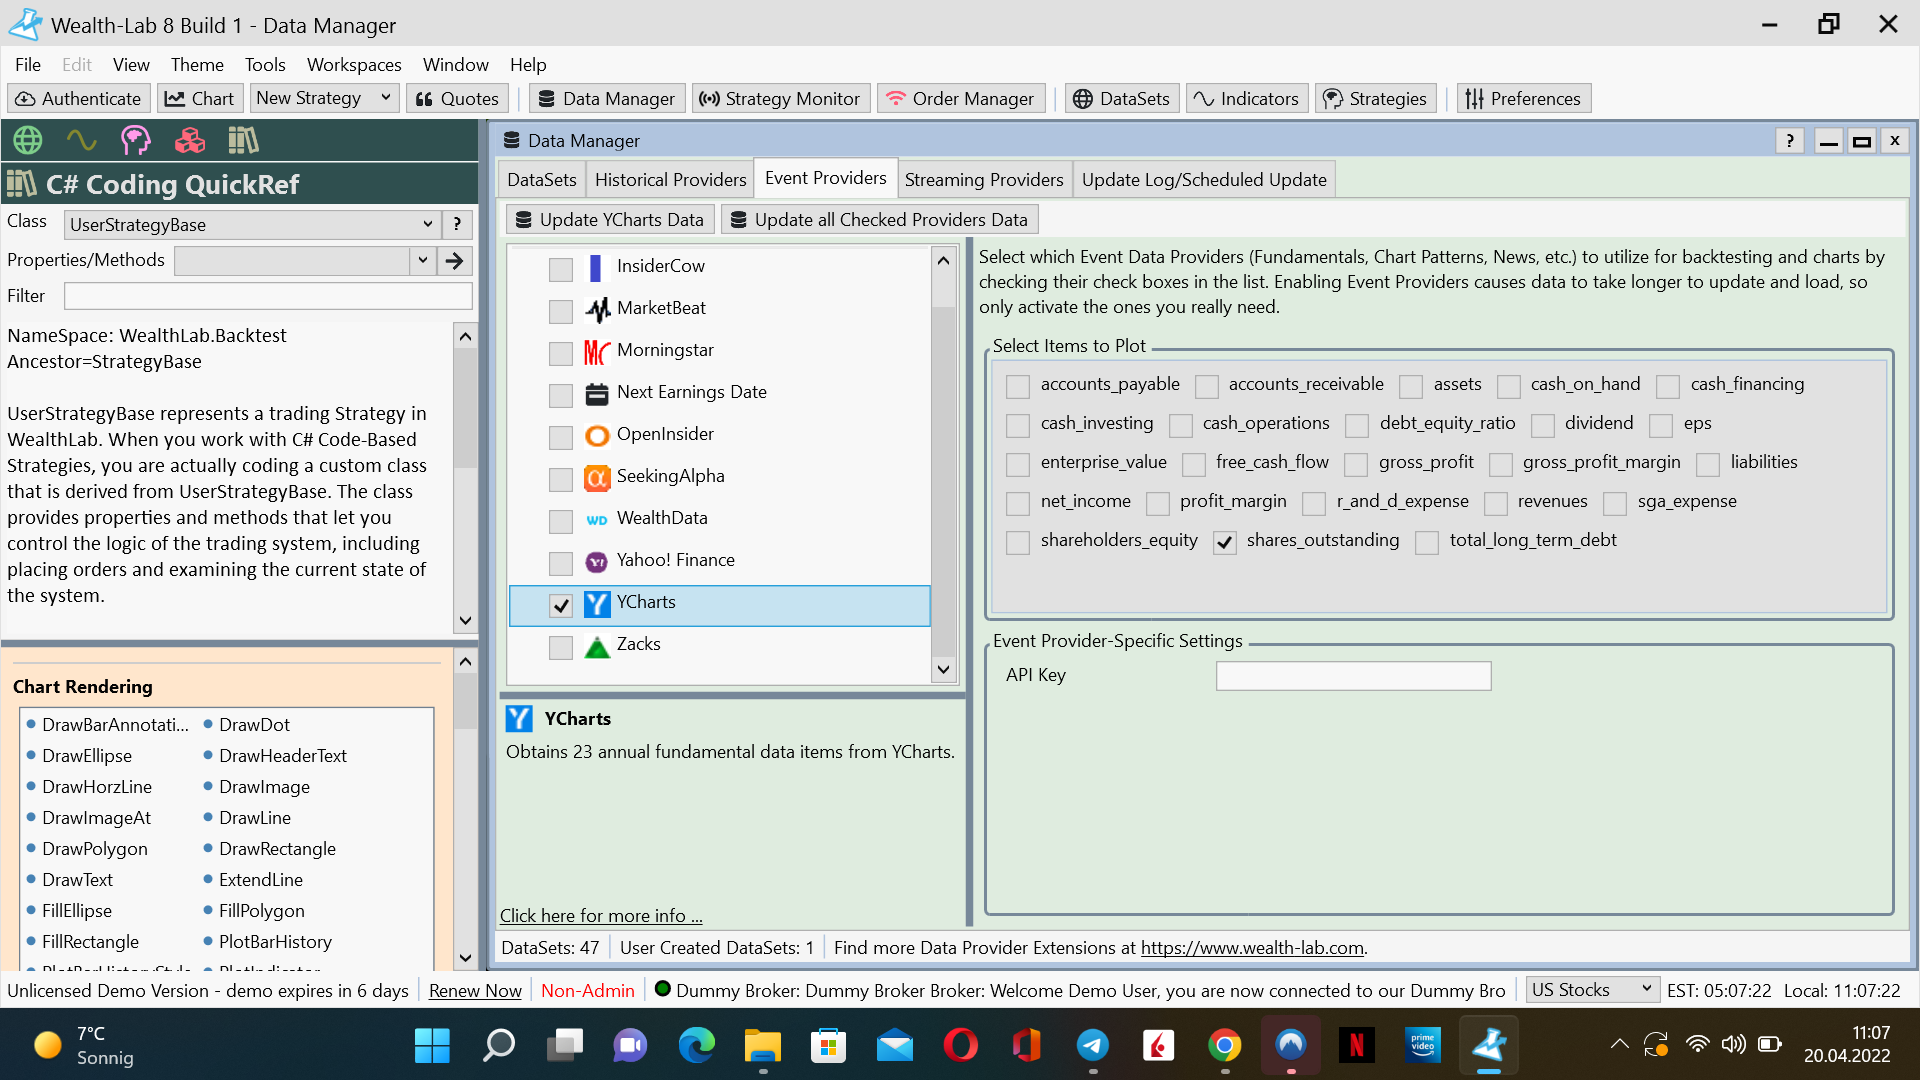Open the New Strategy dropdown arrow

pyautogui.click(x=385, y=98)
